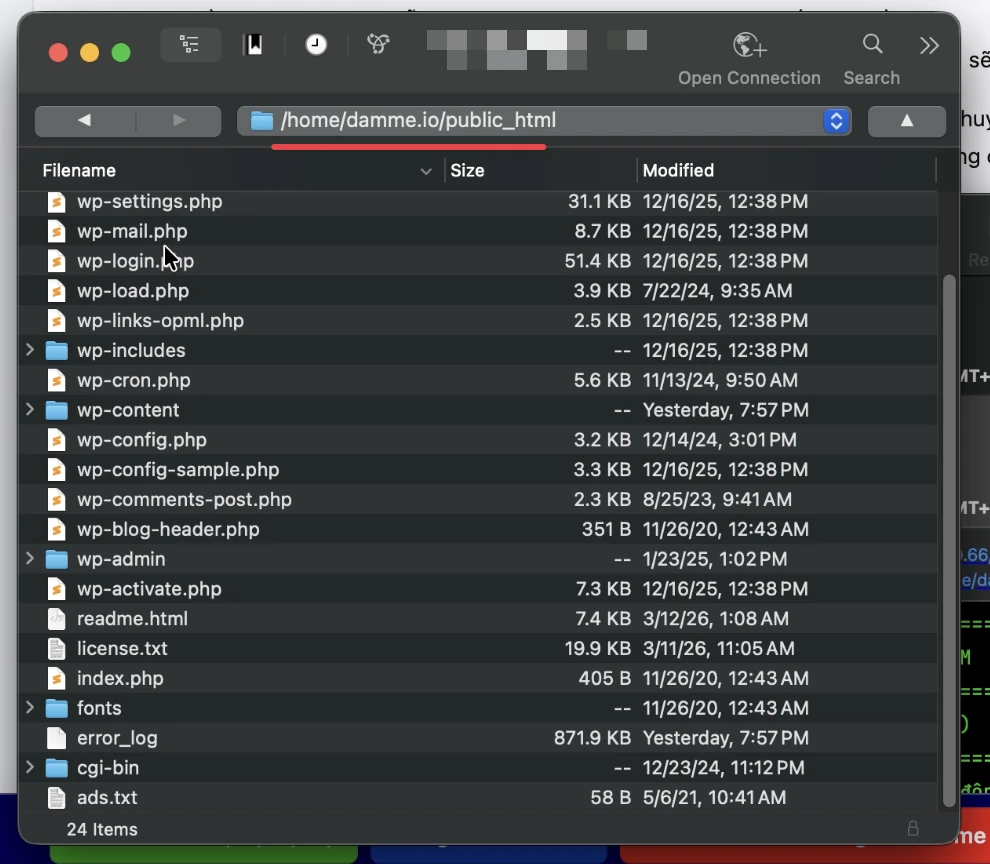Select the error_log filename

pos(117,738)
